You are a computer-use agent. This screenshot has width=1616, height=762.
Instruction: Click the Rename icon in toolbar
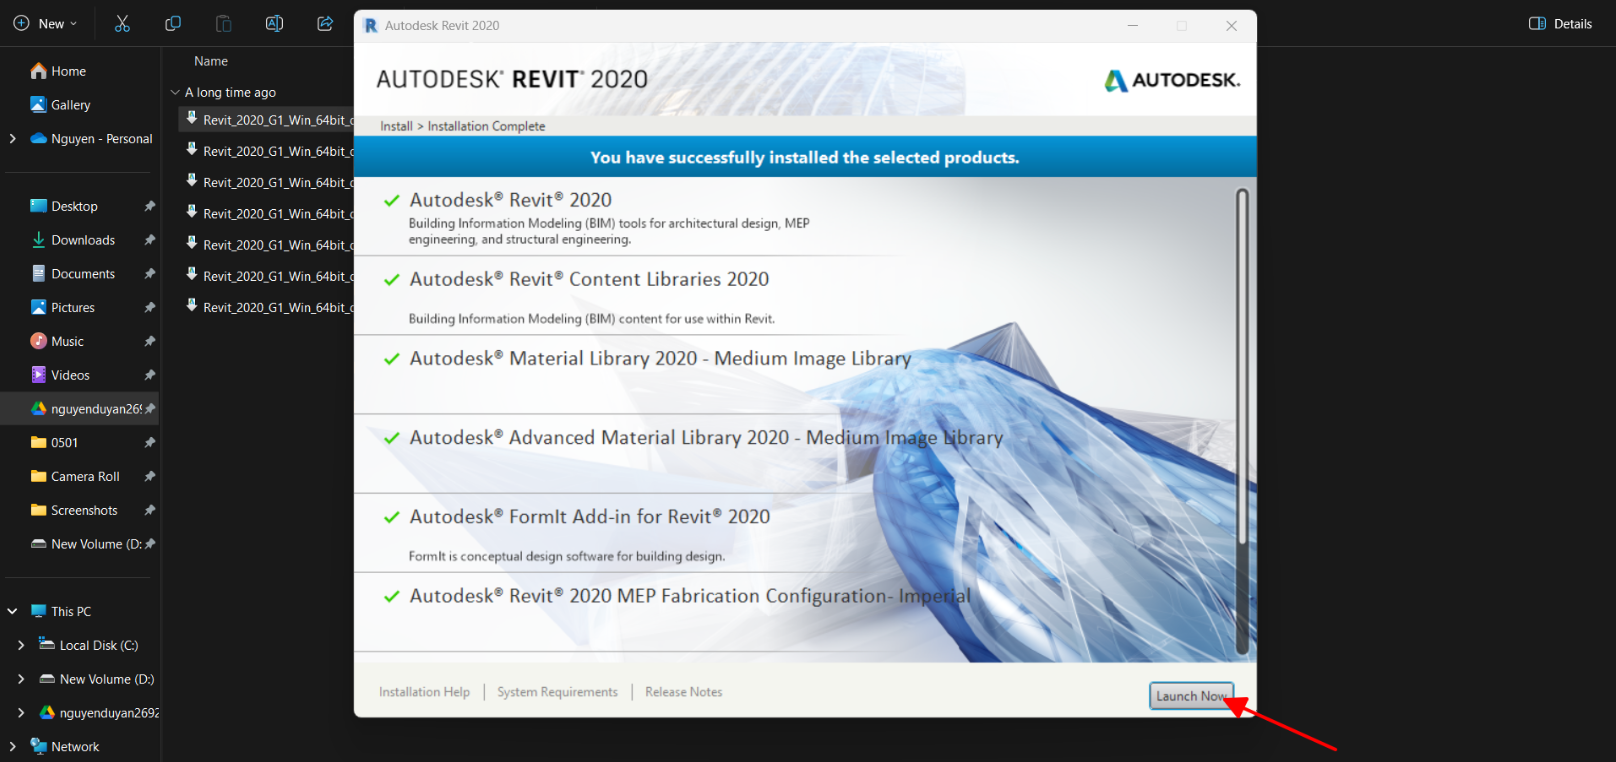[x=274, y=23]
